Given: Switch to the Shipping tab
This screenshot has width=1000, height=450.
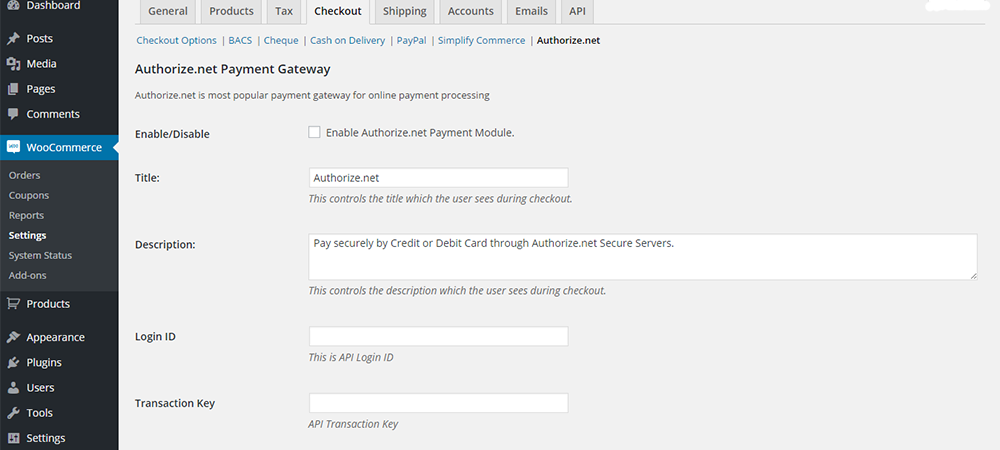Looking at the screenshot, I should [405, 12].
